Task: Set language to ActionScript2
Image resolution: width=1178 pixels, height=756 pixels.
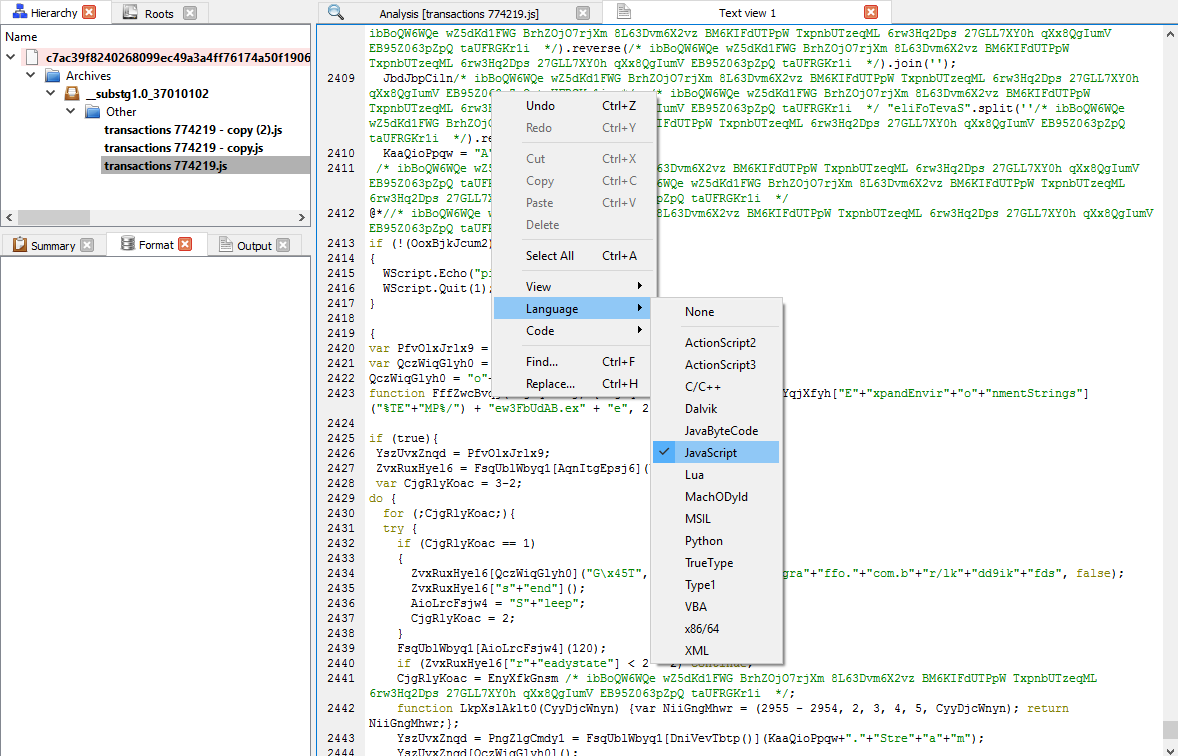Action: (716, 343)
